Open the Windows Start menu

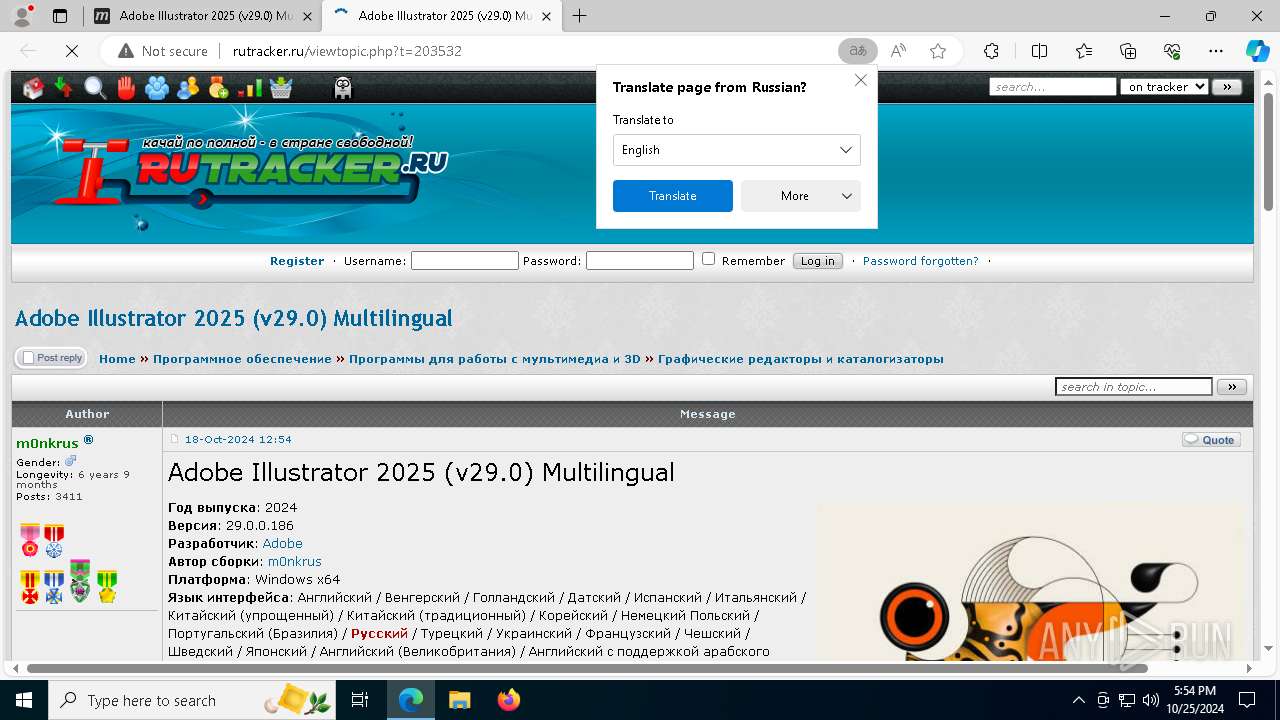tap(23, 700)
